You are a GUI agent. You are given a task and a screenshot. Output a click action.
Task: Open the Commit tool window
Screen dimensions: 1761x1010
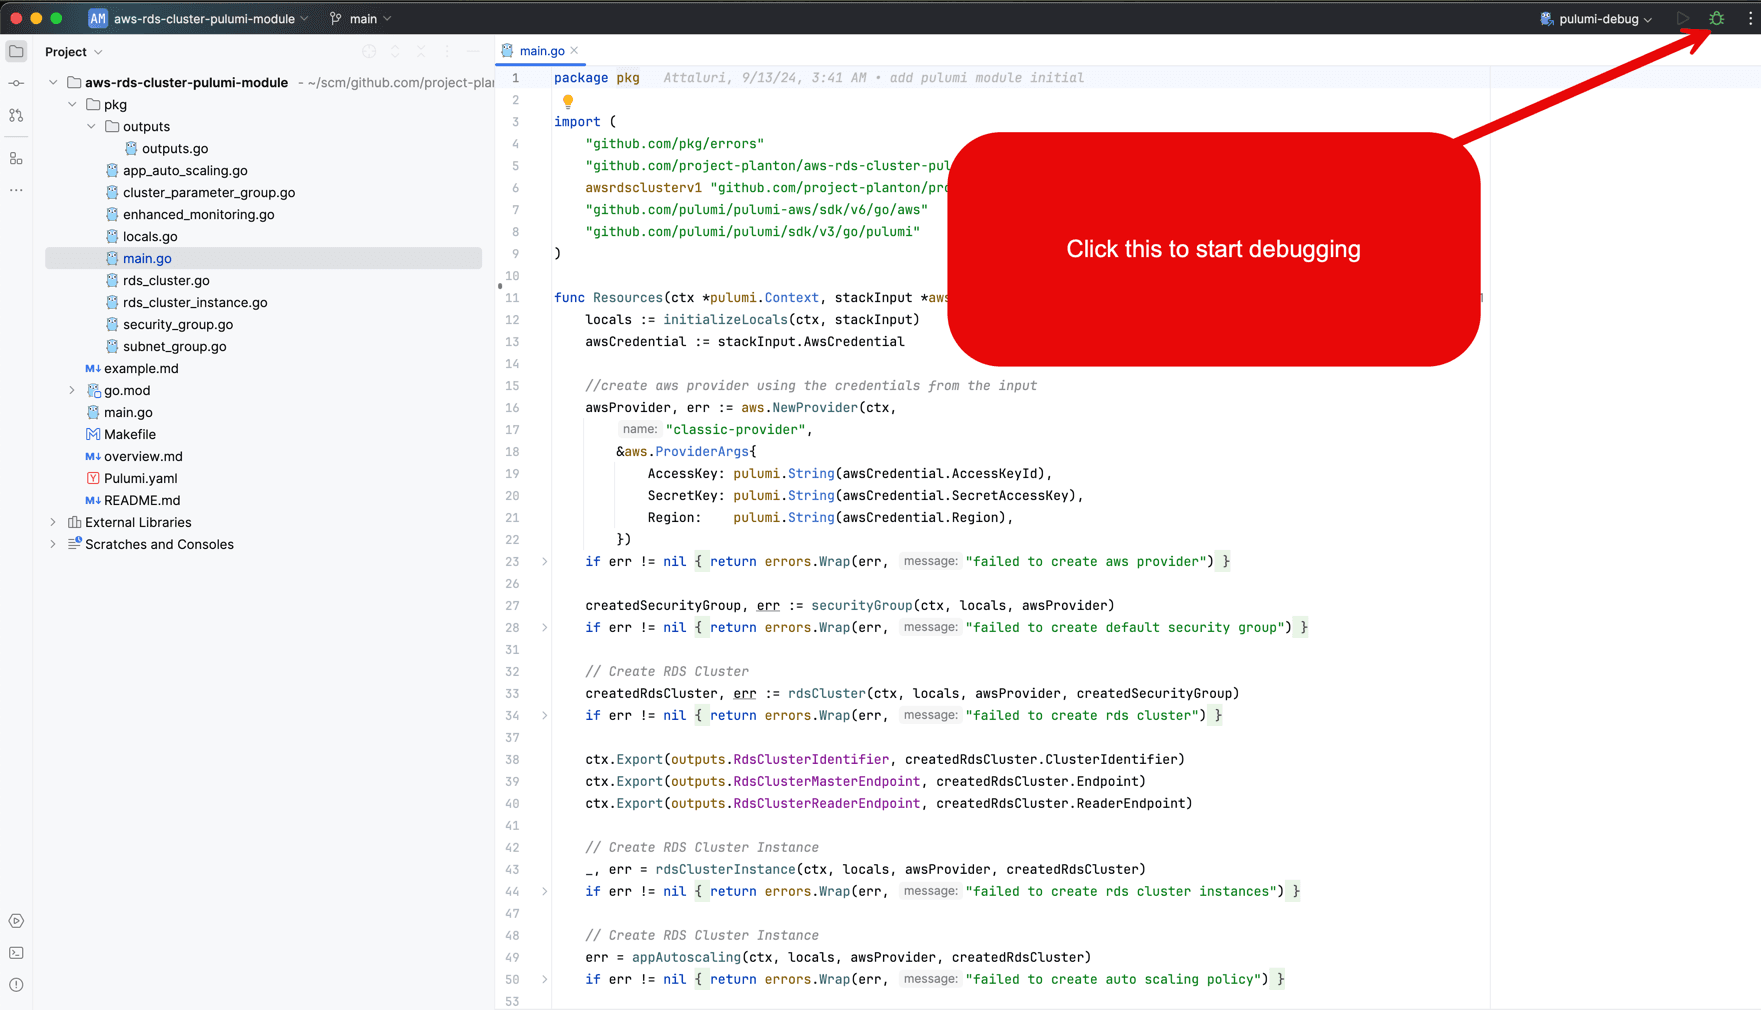point(16,83)
